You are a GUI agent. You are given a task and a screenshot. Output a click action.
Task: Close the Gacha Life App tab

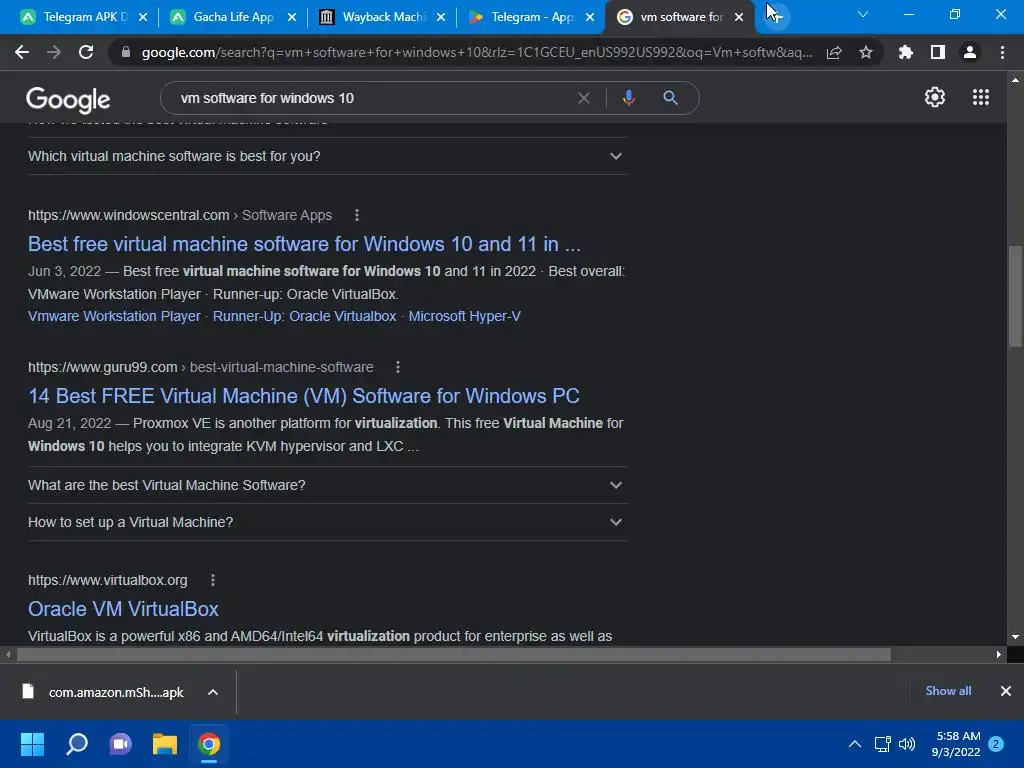pos(292,17)
